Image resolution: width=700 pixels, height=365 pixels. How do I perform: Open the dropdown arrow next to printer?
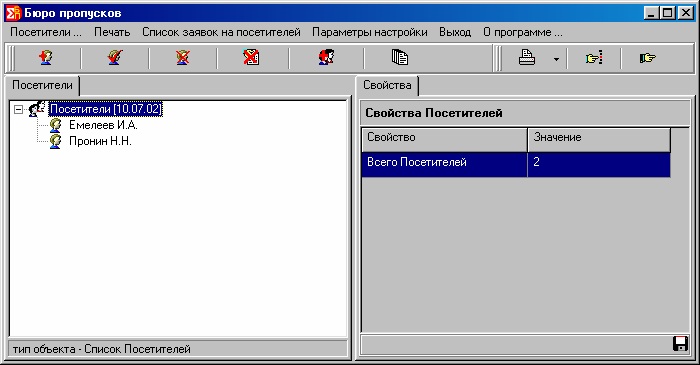[x=556, y=59]
